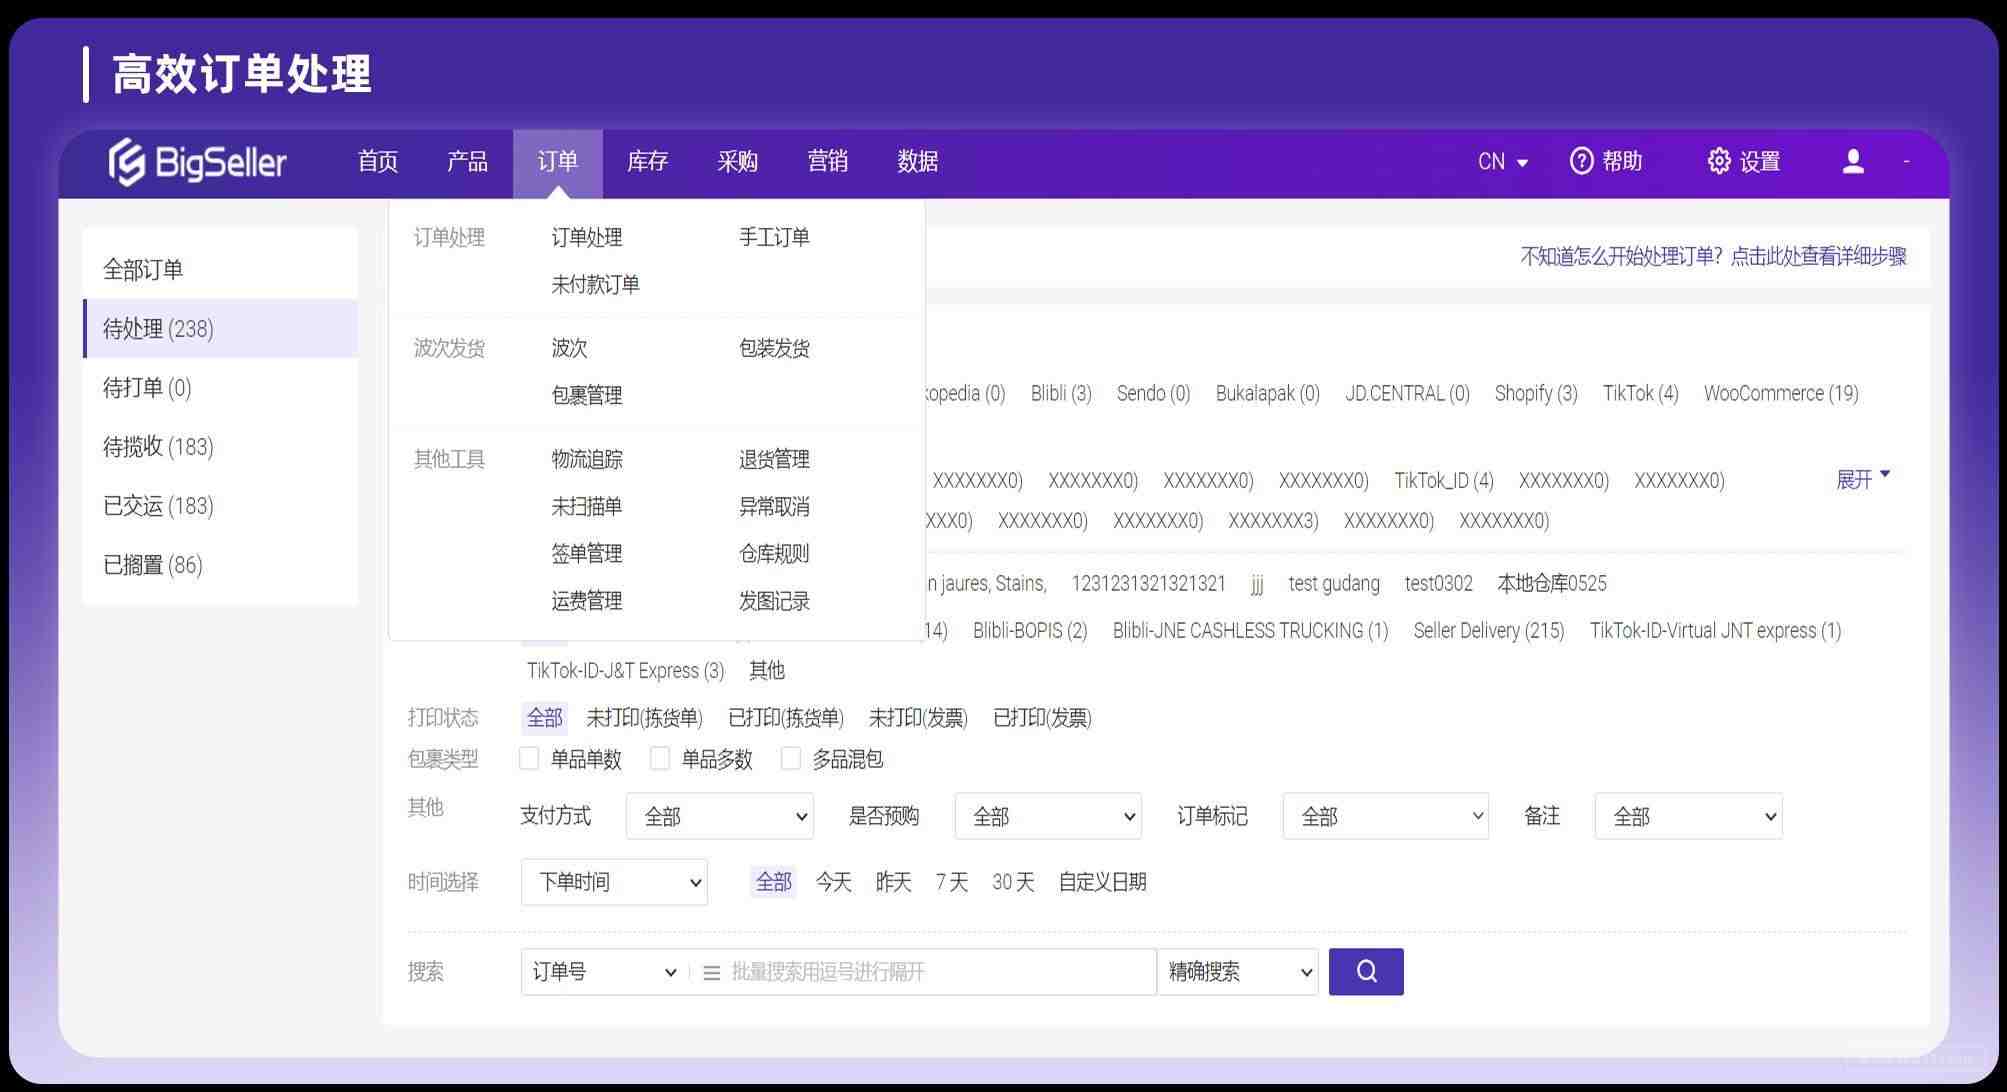Select 签单管理 menu entry
This screenshot has width=2007, height=1092.
coord(587,553)
